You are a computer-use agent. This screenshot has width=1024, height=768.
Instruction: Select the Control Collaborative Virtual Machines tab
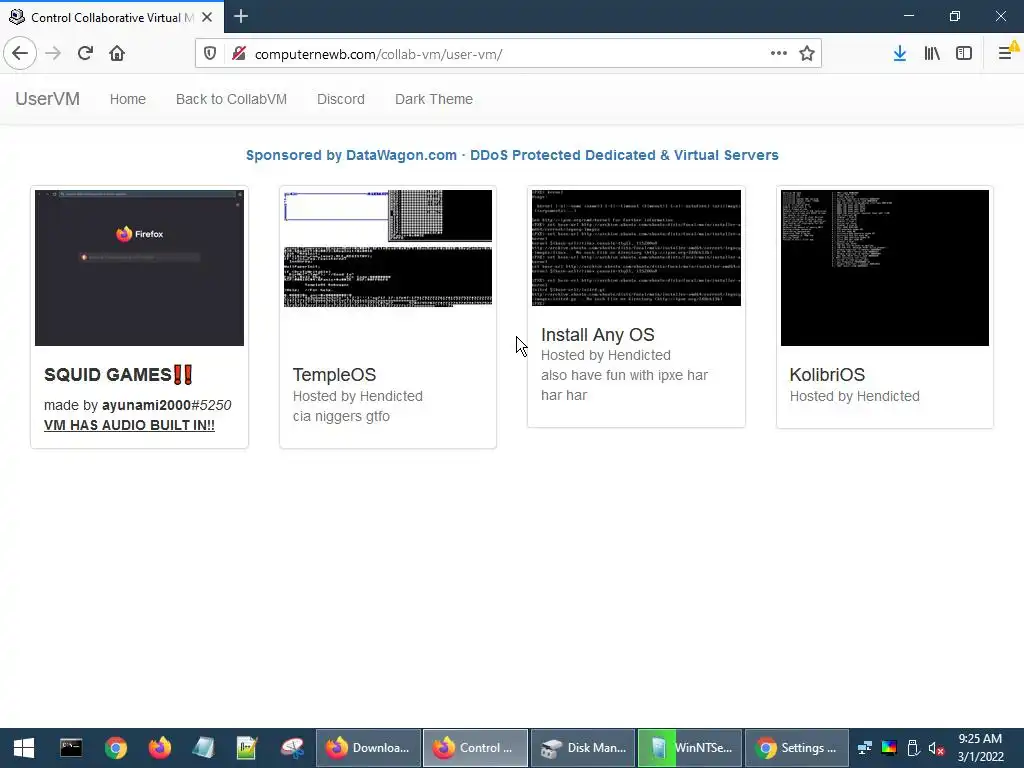tap(112, 17)
